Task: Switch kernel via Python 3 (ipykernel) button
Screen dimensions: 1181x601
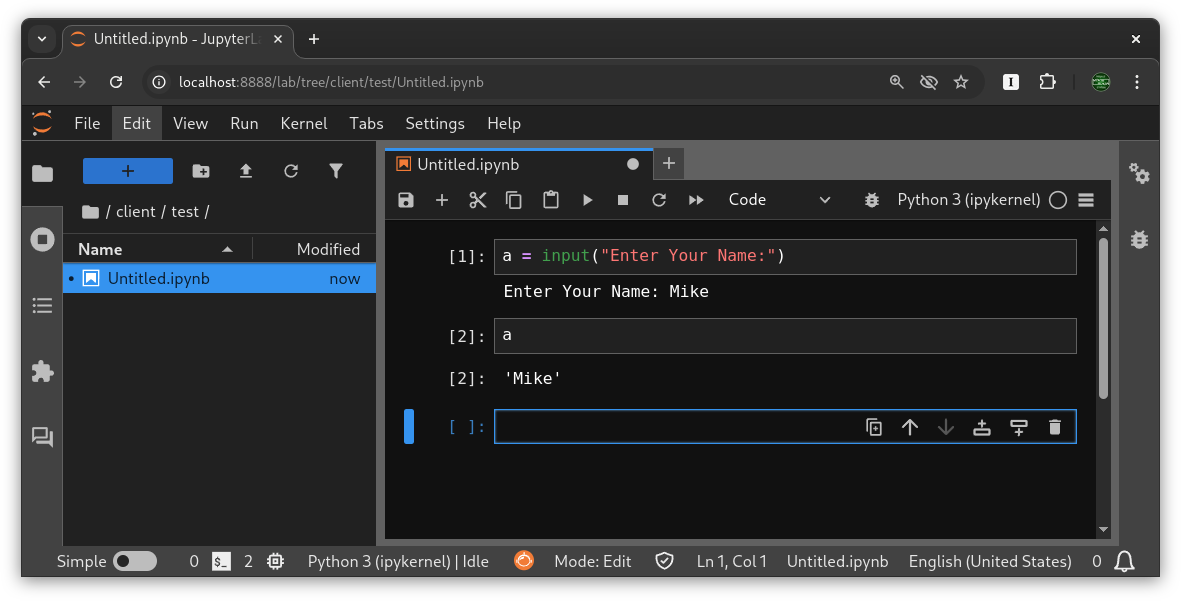Action: pyautogui.click(x=969, y=200)
